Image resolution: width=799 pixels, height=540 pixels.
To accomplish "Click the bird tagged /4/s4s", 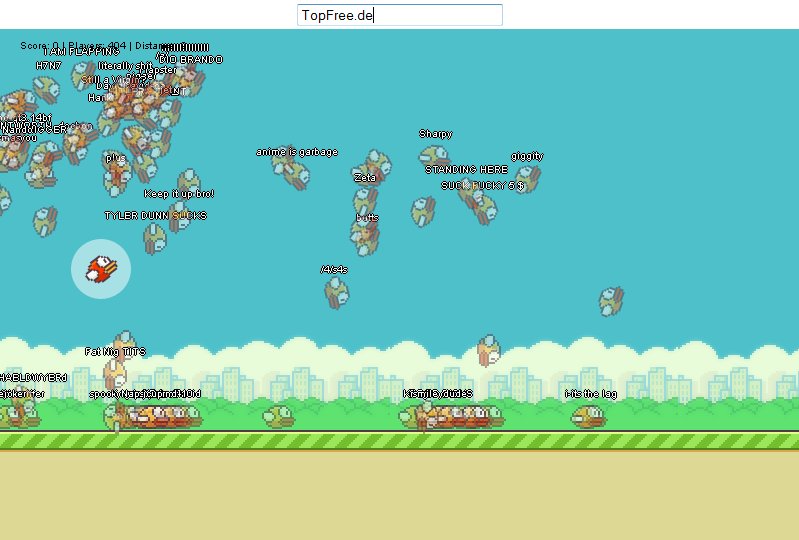I will tap(336, 291).
